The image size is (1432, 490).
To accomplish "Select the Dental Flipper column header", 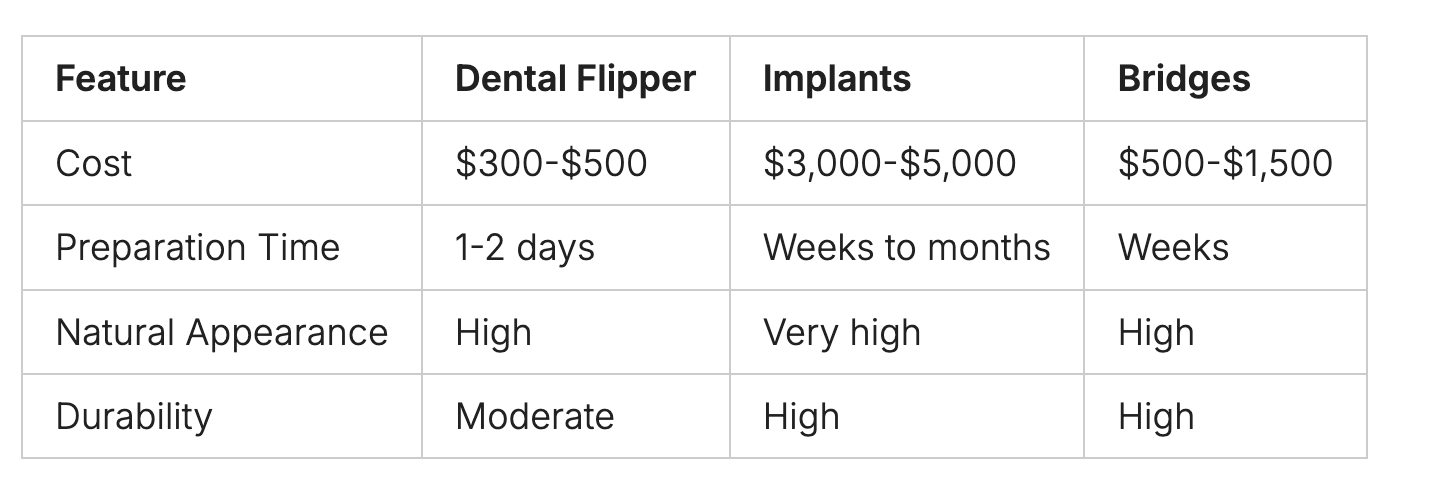I will pos(575,79).
